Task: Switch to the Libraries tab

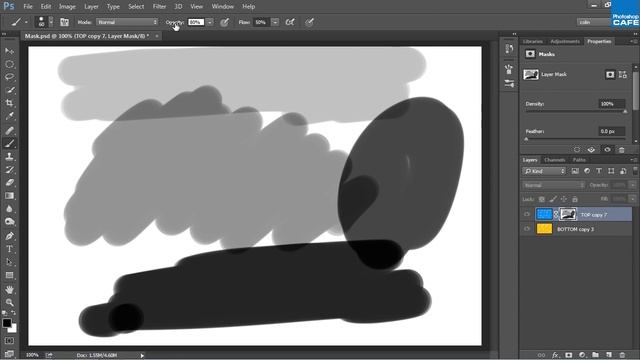Action: tap(533, 41)
